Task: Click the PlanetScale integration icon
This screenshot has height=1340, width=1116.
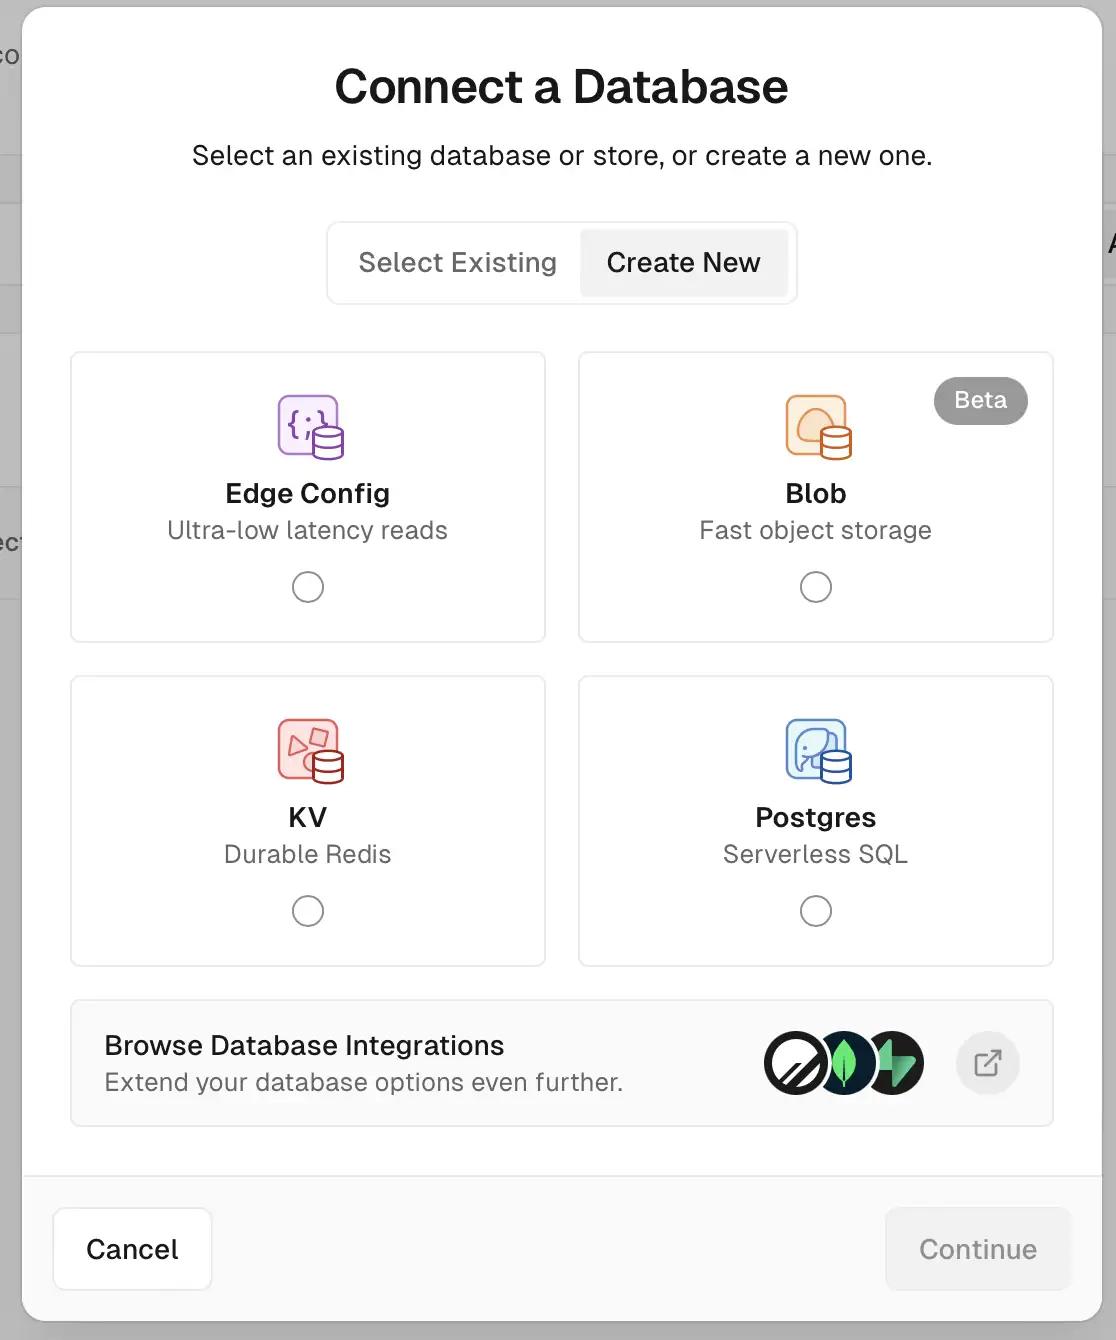Action: click(x=796, y=1063)
